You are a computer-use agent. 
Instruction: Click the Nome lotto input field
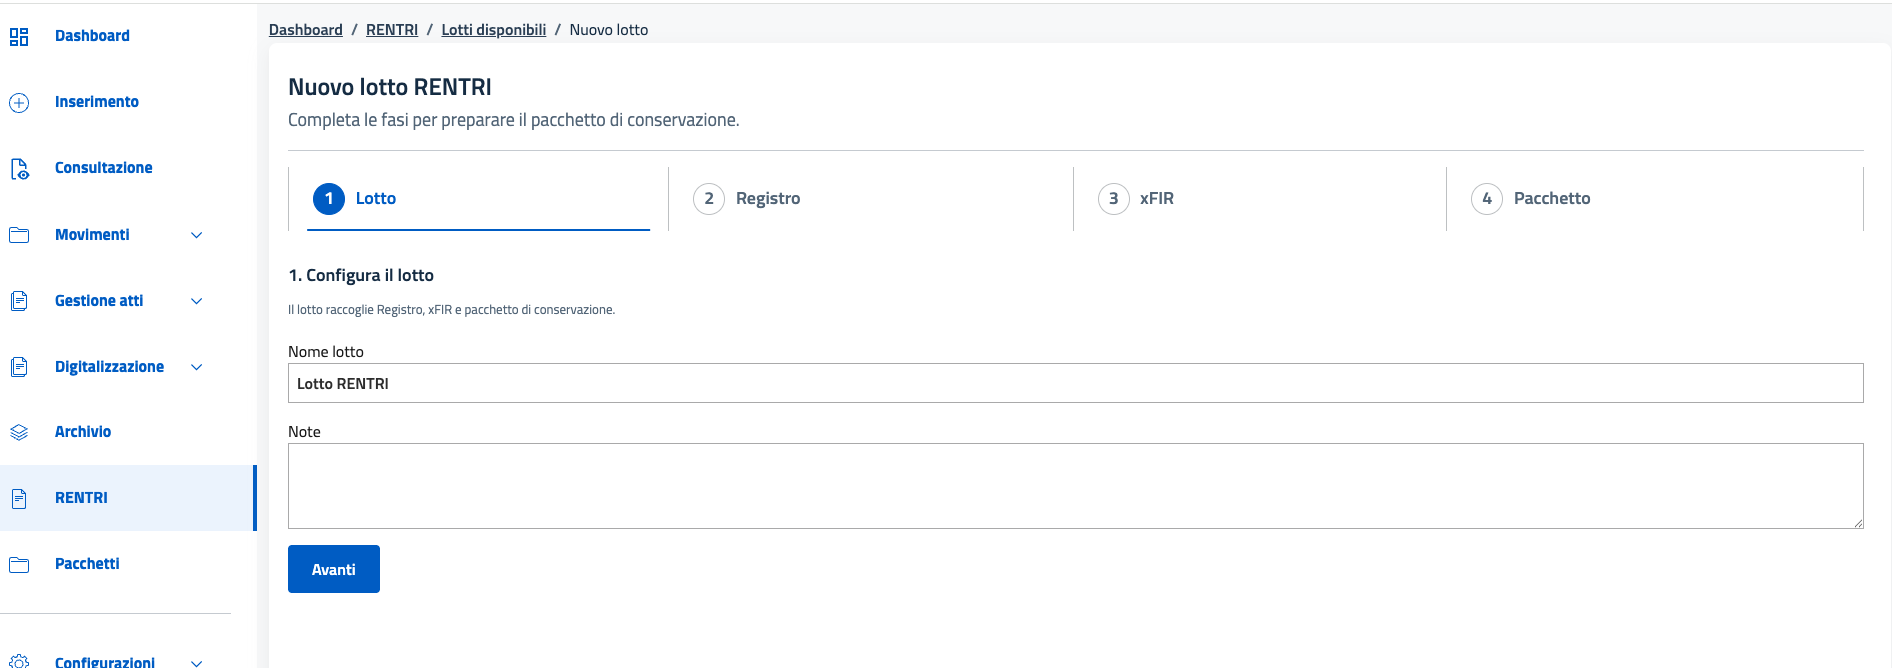tap(1076, 383)
